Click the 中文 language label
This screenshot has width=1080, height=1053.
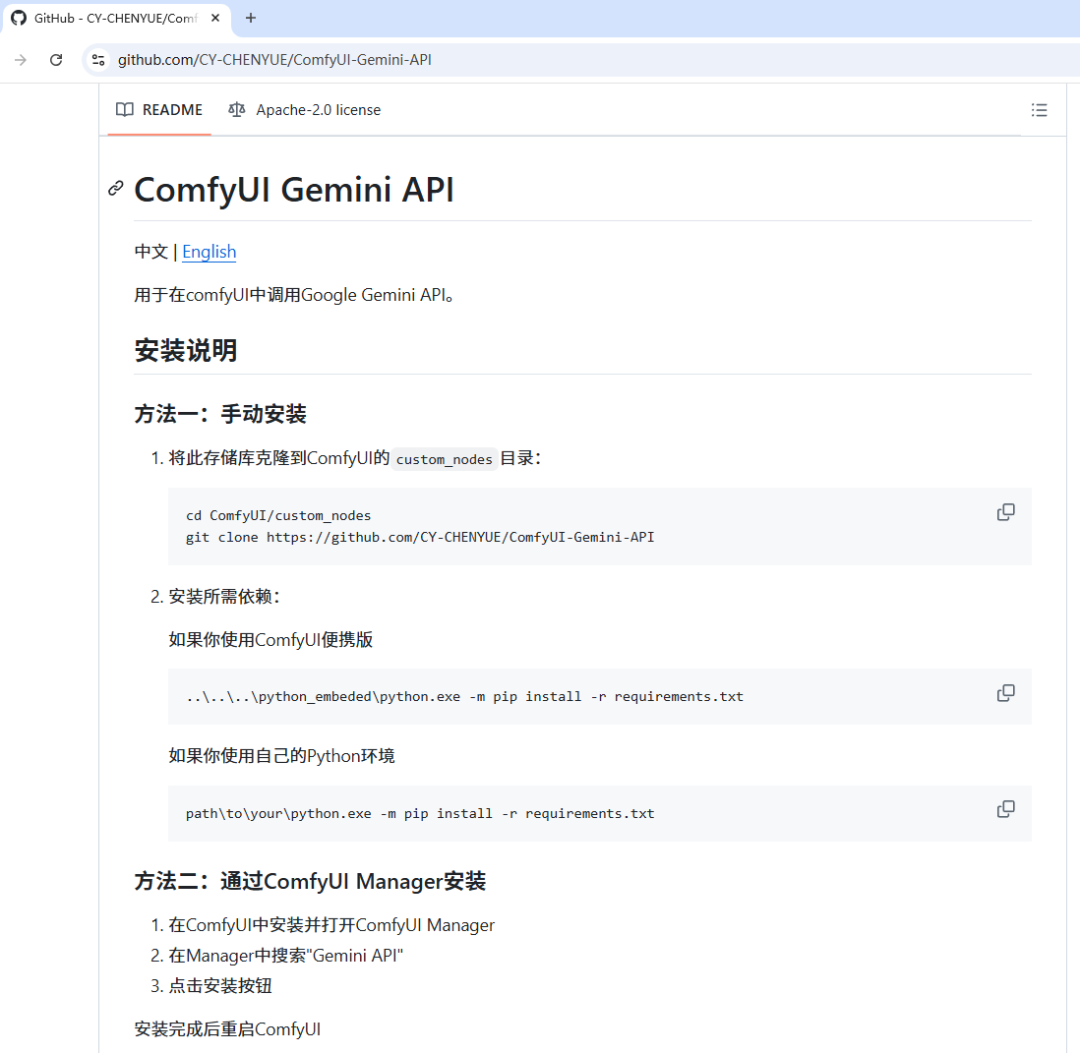click(151, 252)
